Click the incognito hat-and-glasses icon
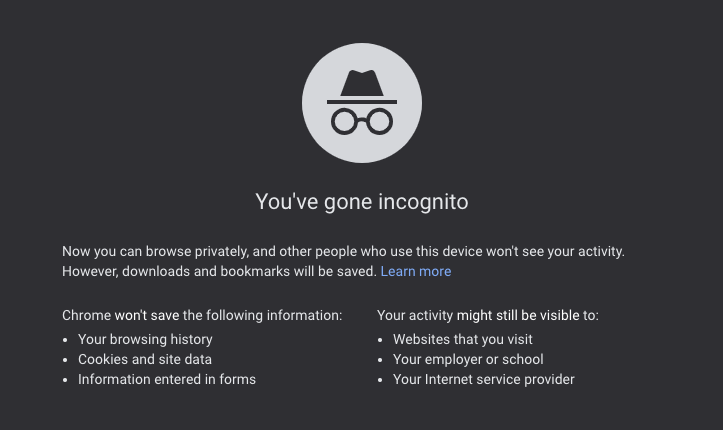The height and width of the screenshot is (430, 723). click(x=362, y=103)
